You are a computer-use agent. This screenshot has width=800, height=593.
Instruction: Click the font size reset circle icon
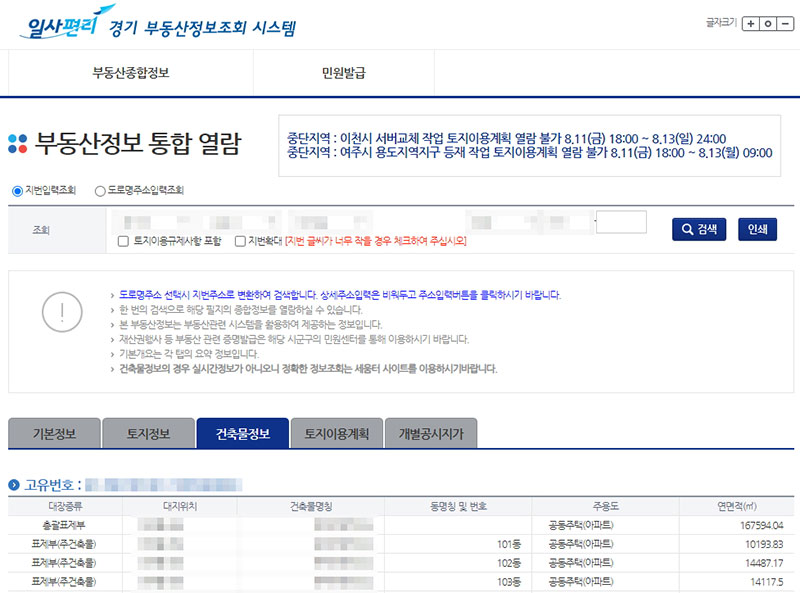pos(768,23)
